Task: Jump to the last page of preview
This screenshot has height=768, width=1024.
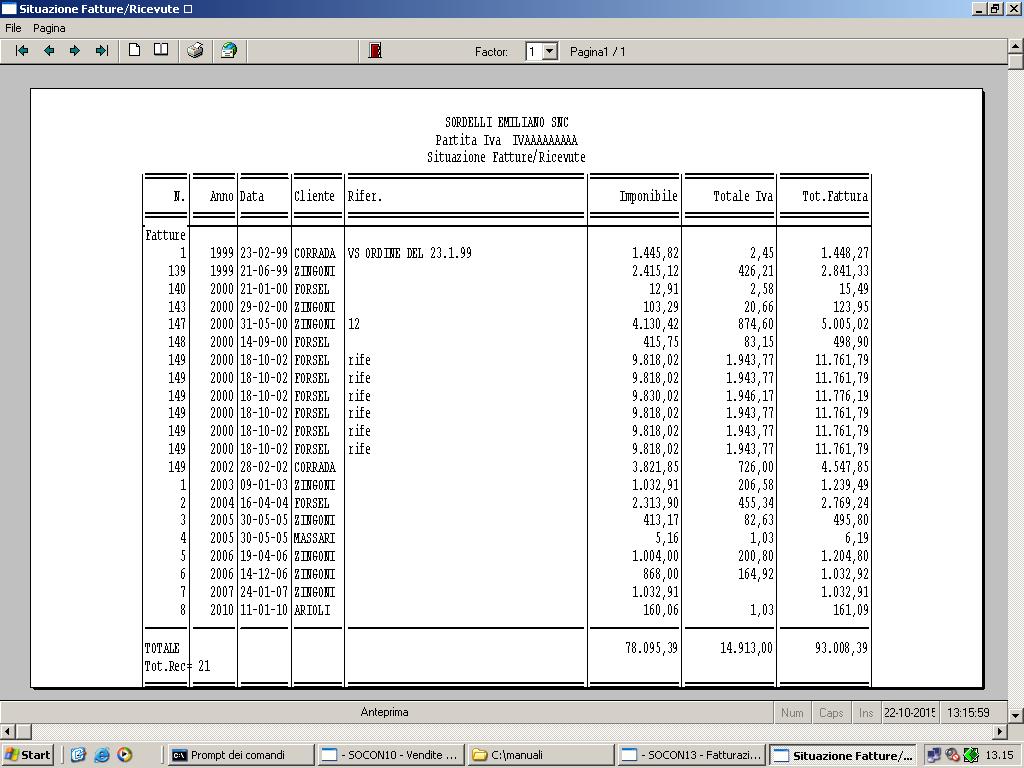Action: coord(101,51)
